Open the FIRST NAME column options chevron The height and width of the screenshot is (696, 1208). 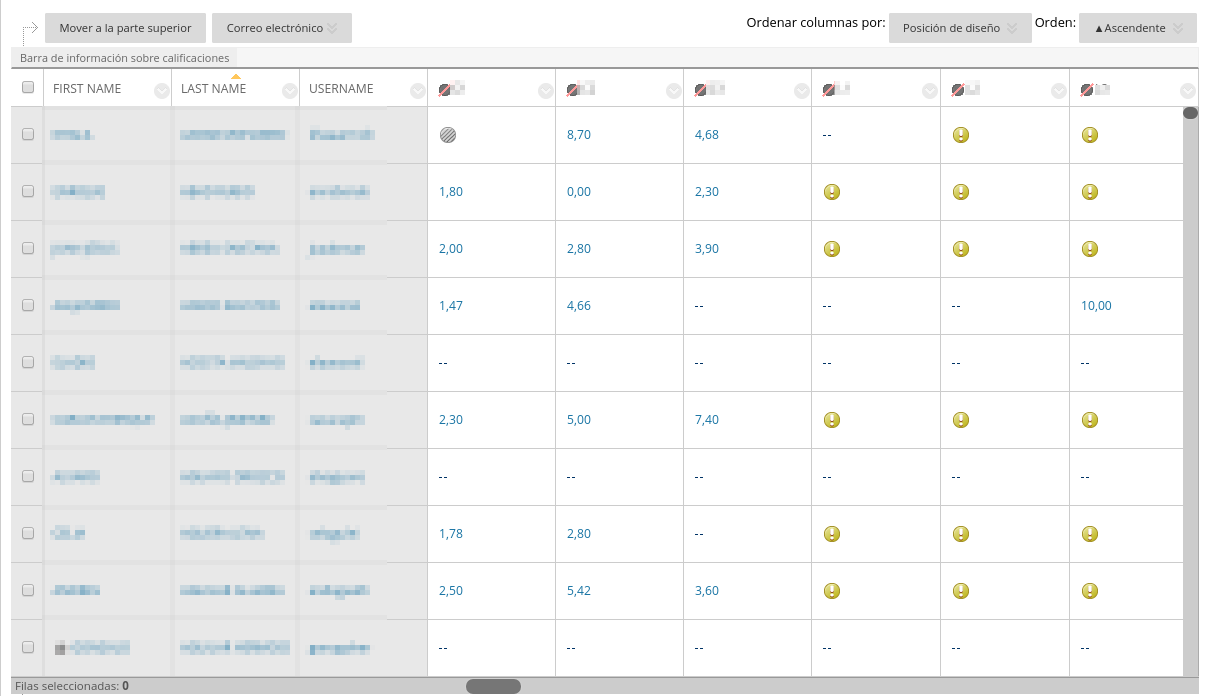(162, 91)
